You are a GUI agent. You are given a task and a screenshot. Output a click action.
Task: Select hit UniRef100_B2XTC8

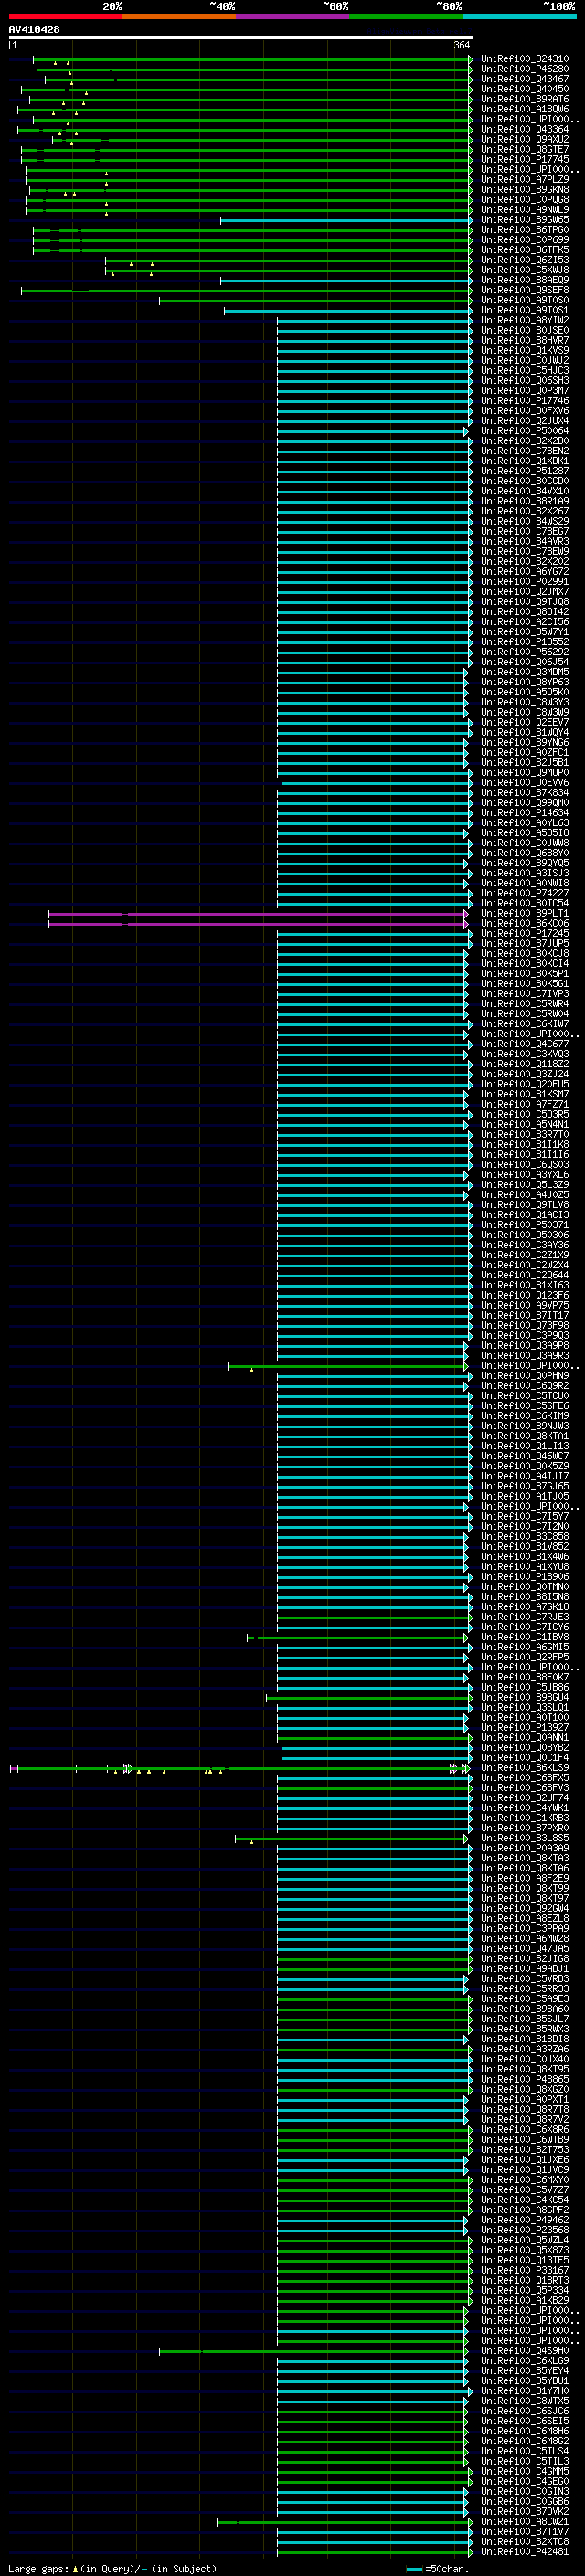[x=525, y=2541]
